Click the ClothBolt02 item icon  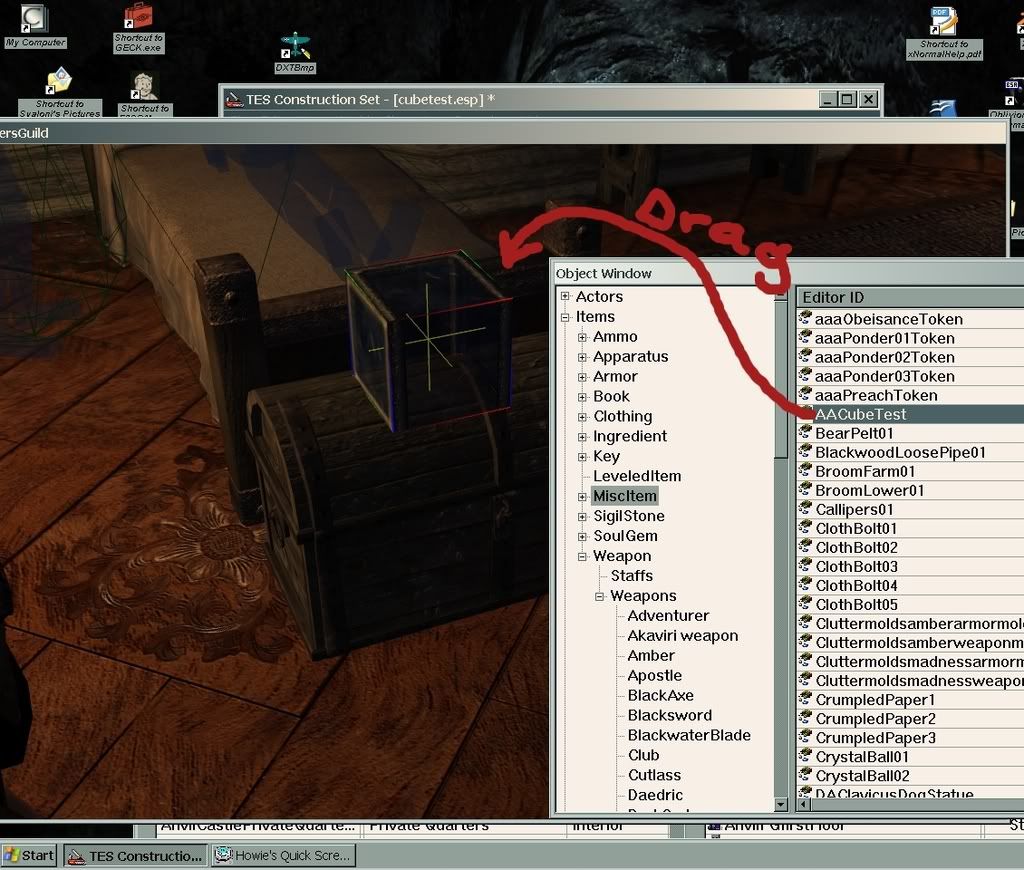805,546
